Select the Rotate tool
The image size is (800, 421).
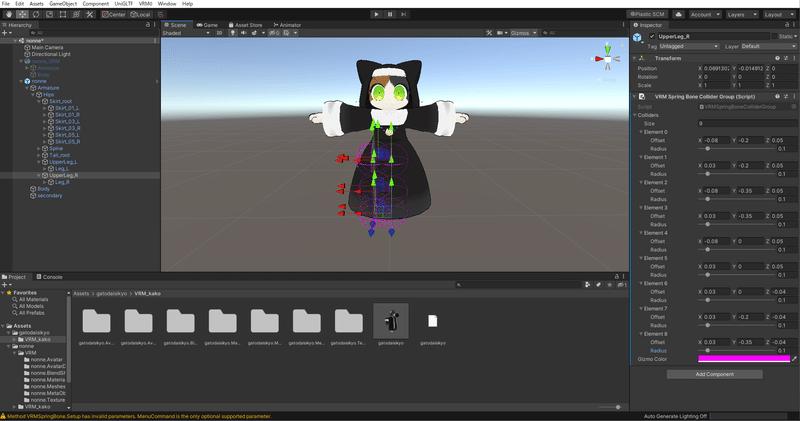coord(36,14)
